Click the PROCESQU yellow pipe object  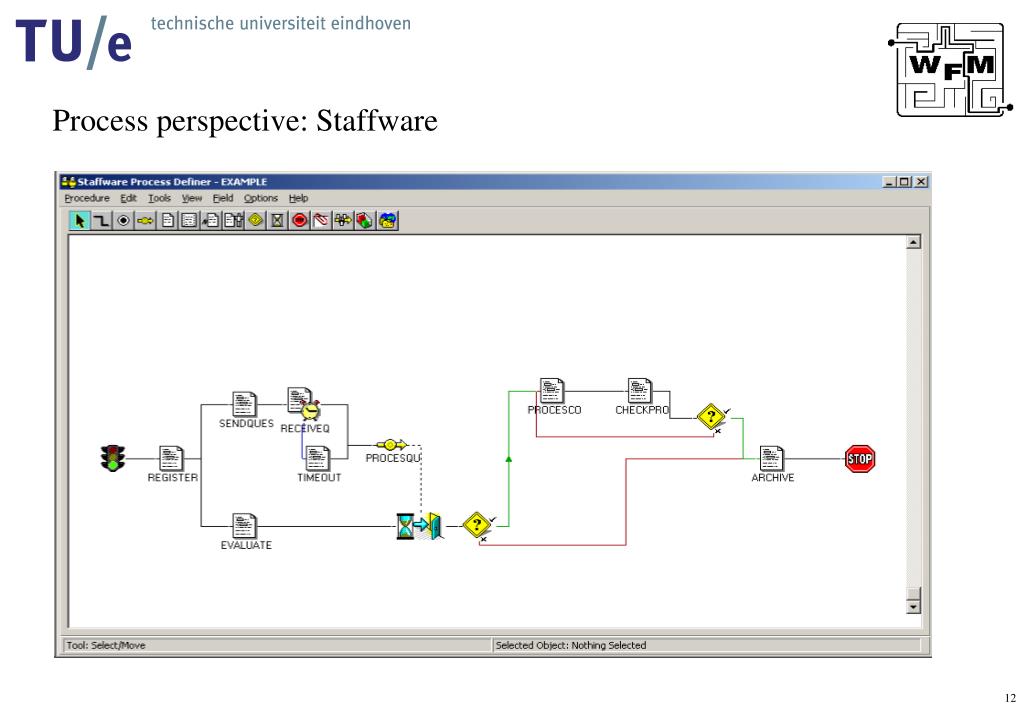click(x=391, y=444)
